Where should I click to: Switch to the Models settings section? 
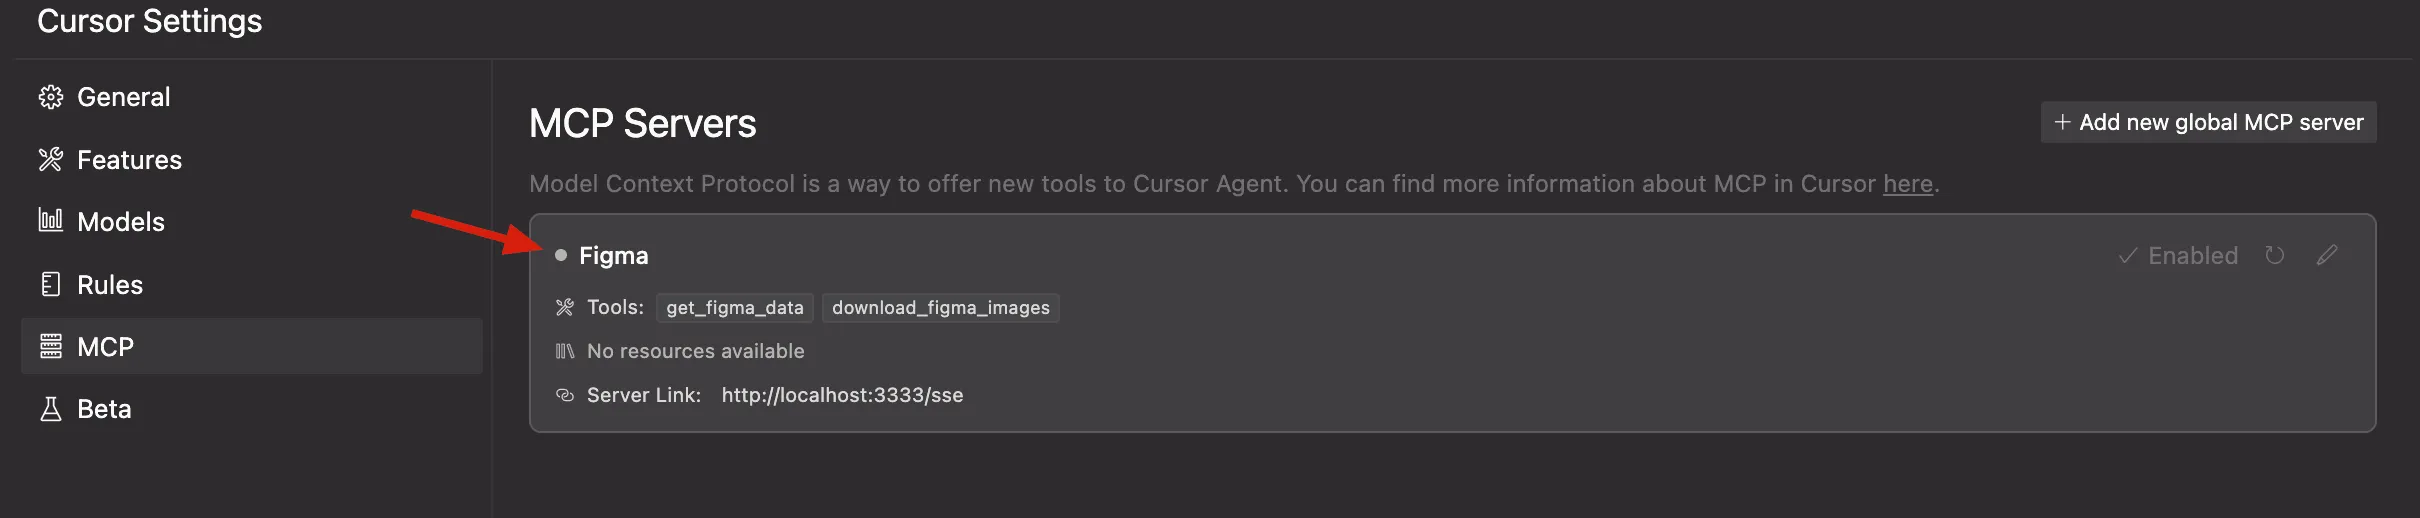tap(120, 222)
